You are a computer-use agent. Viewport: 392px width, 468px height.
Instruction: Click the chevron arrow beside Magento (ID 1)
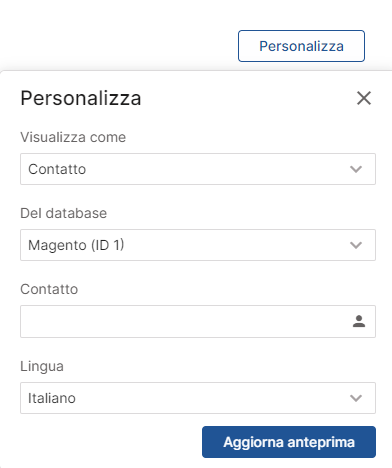point(356,245)
